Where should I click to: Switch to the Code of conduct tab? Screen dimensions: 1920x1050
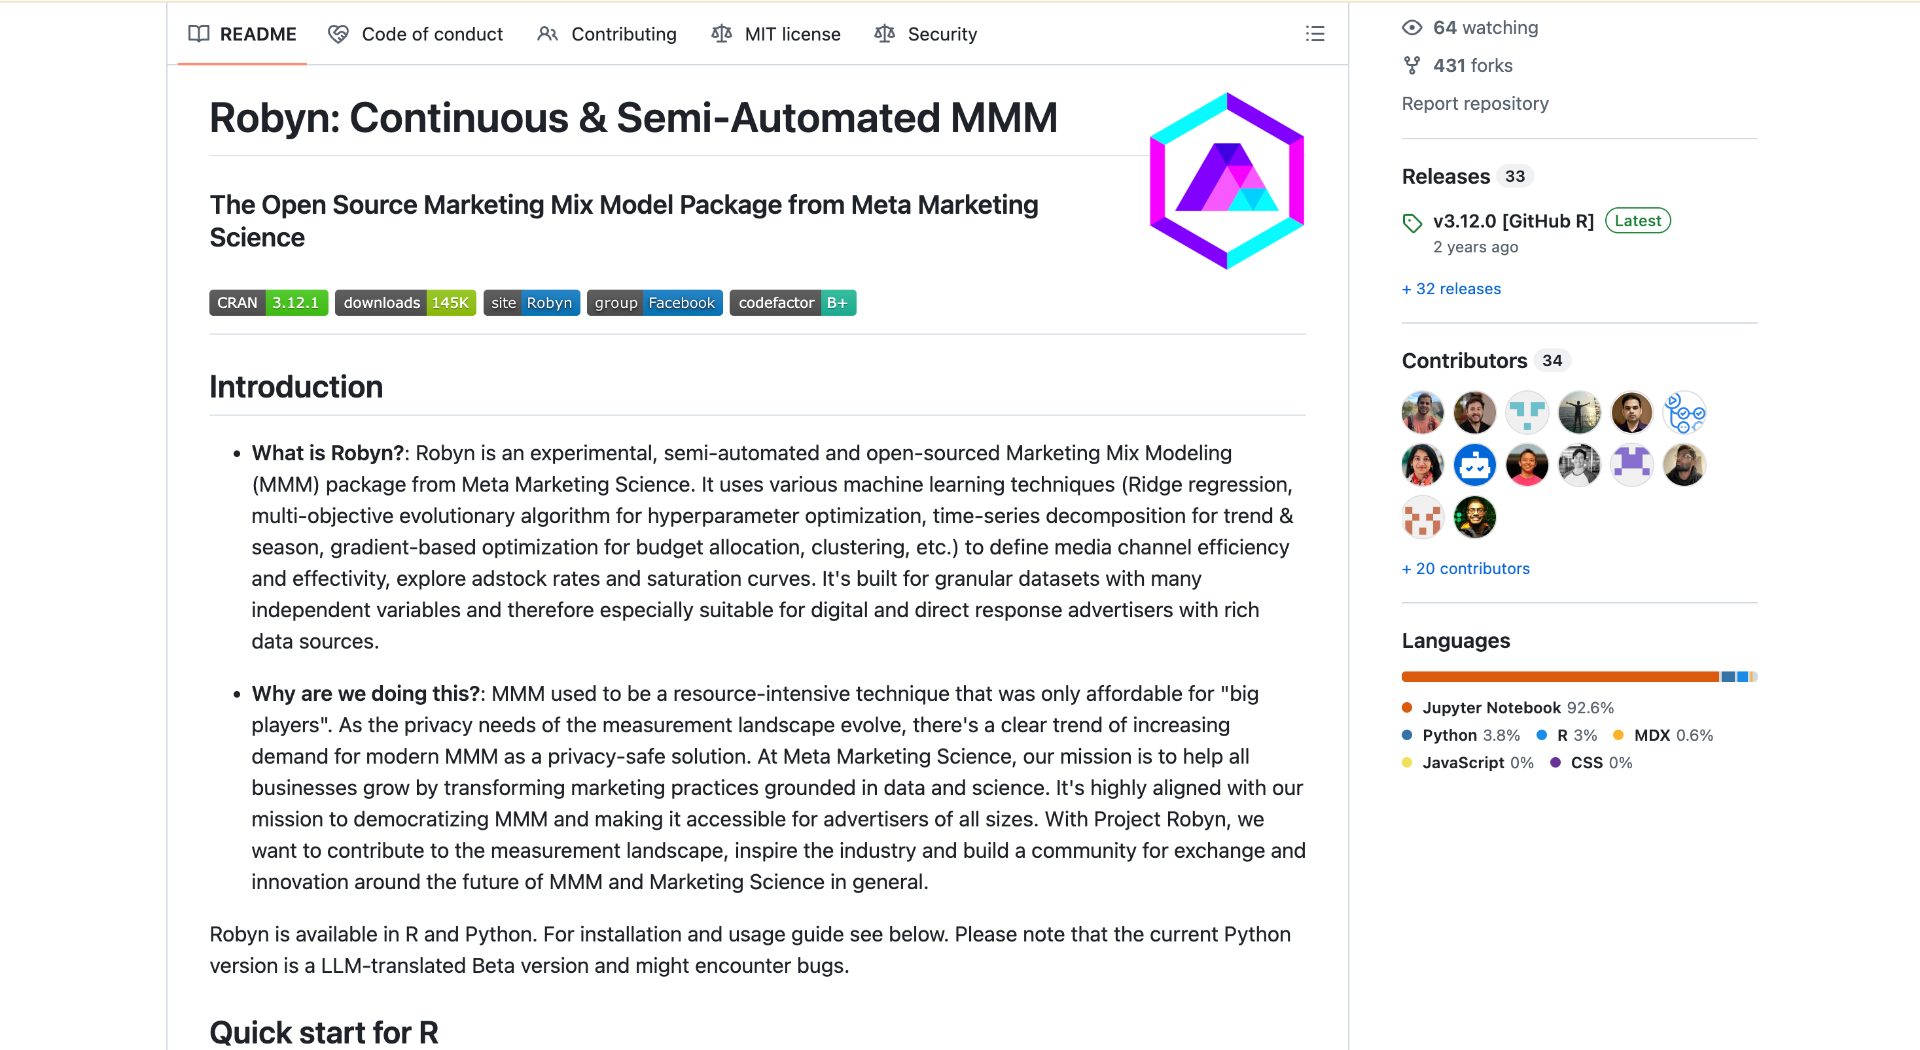click(x=416, y=34)
